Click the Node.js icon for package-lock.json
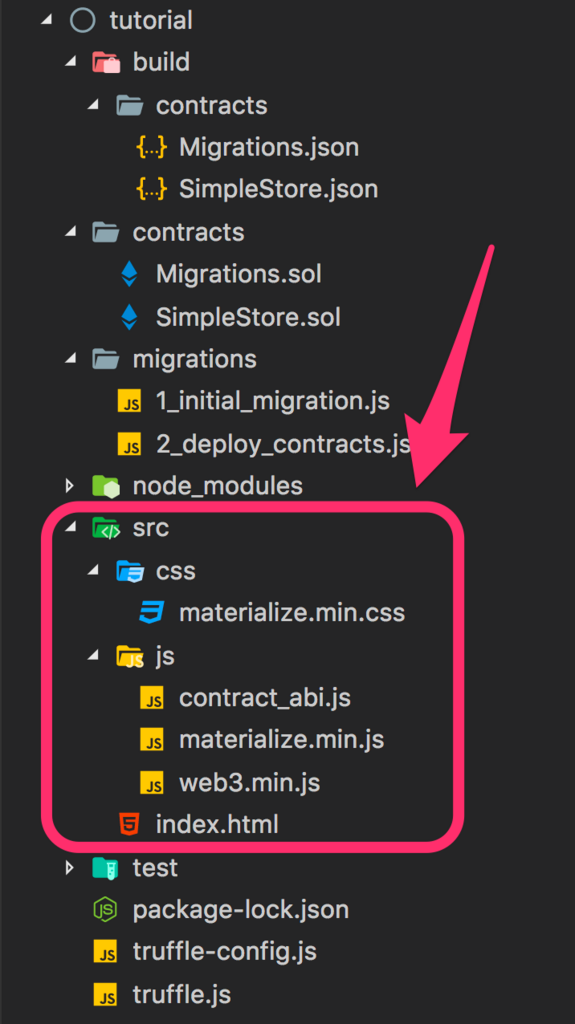 (x=106, y=910)
